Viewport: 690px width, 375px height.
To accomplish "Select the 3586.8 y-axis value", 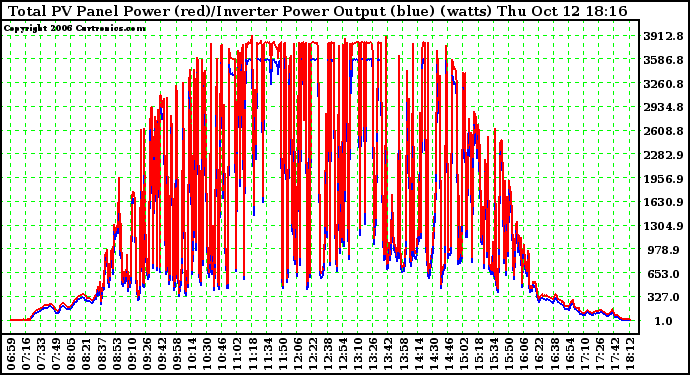I will [663, 60].
